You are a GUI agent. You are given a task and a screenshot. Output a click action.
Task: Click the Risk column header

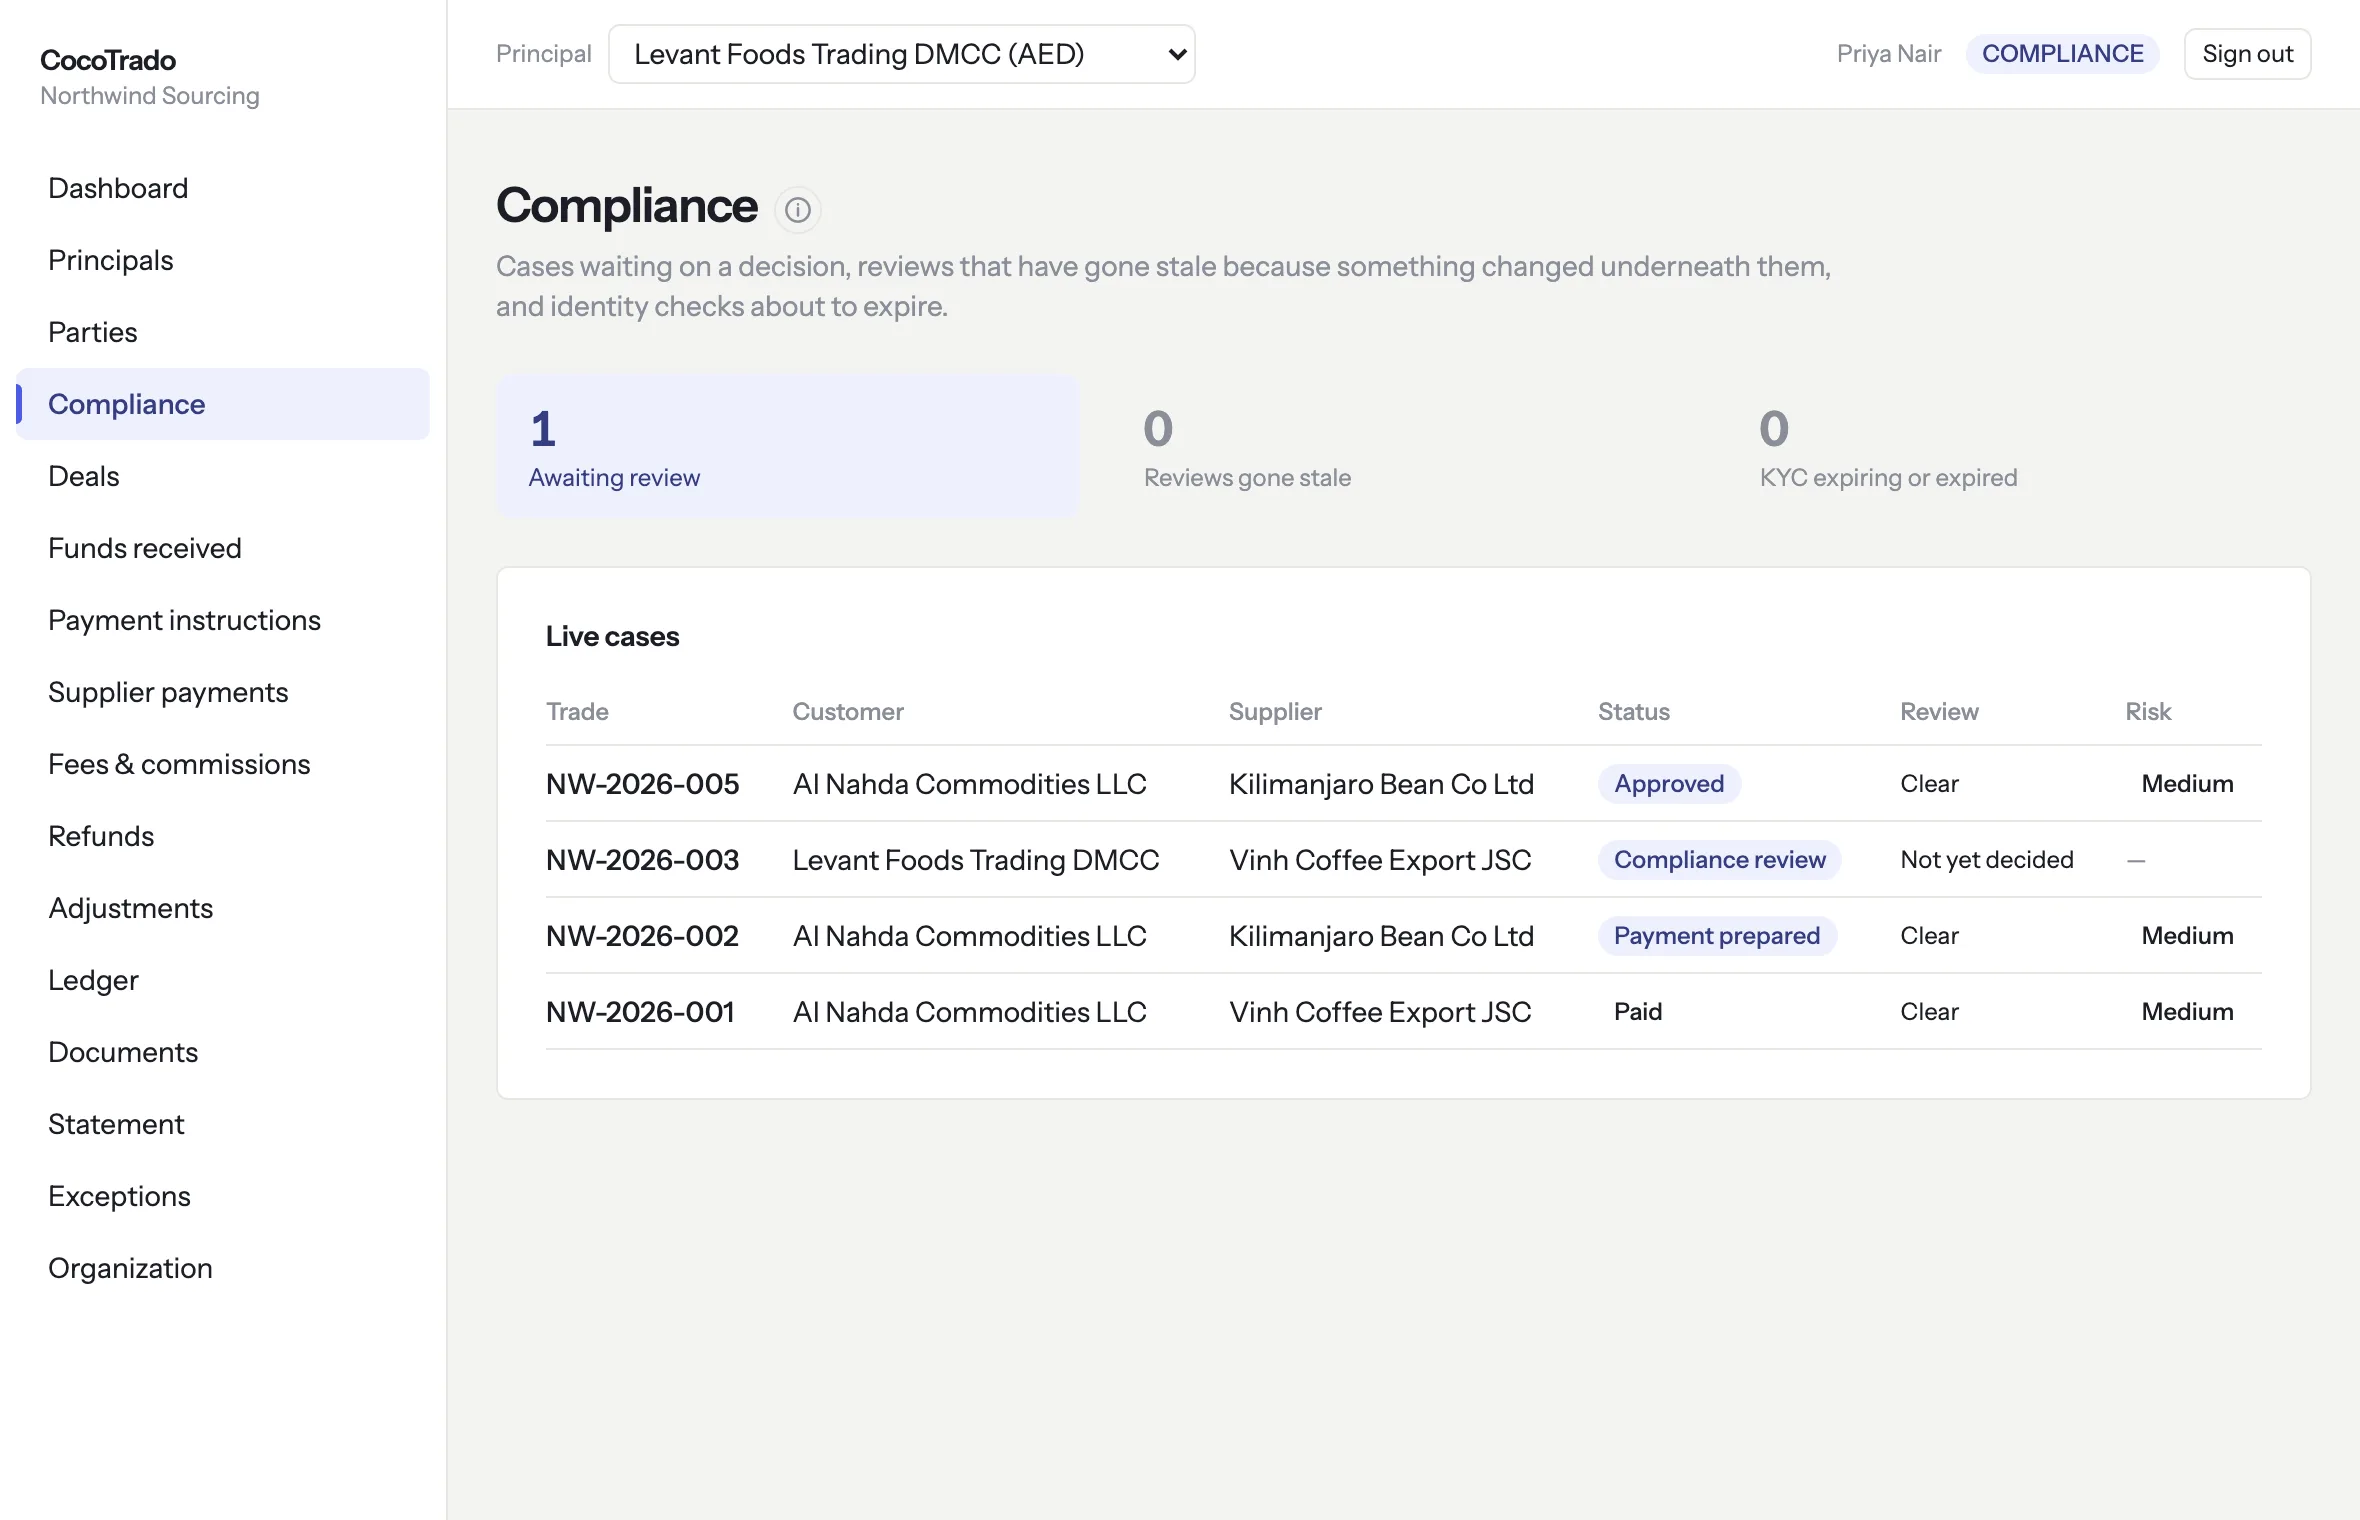point(2148,712)
